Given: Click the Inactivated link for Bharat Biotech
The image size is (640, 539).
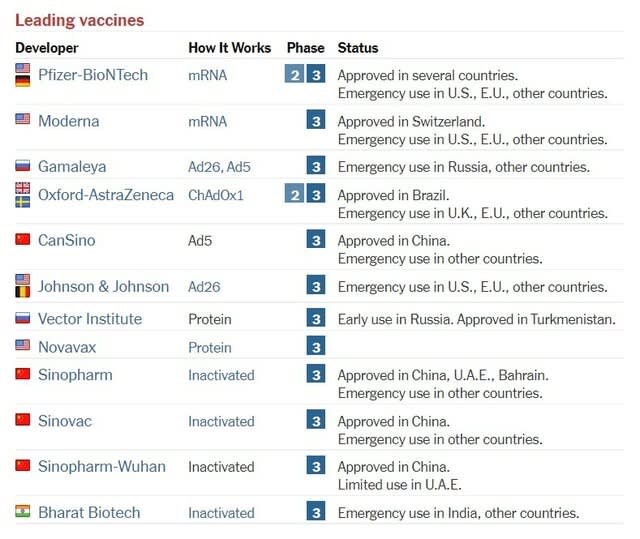Looking at the screenshot, I should (x=221, y=513).
